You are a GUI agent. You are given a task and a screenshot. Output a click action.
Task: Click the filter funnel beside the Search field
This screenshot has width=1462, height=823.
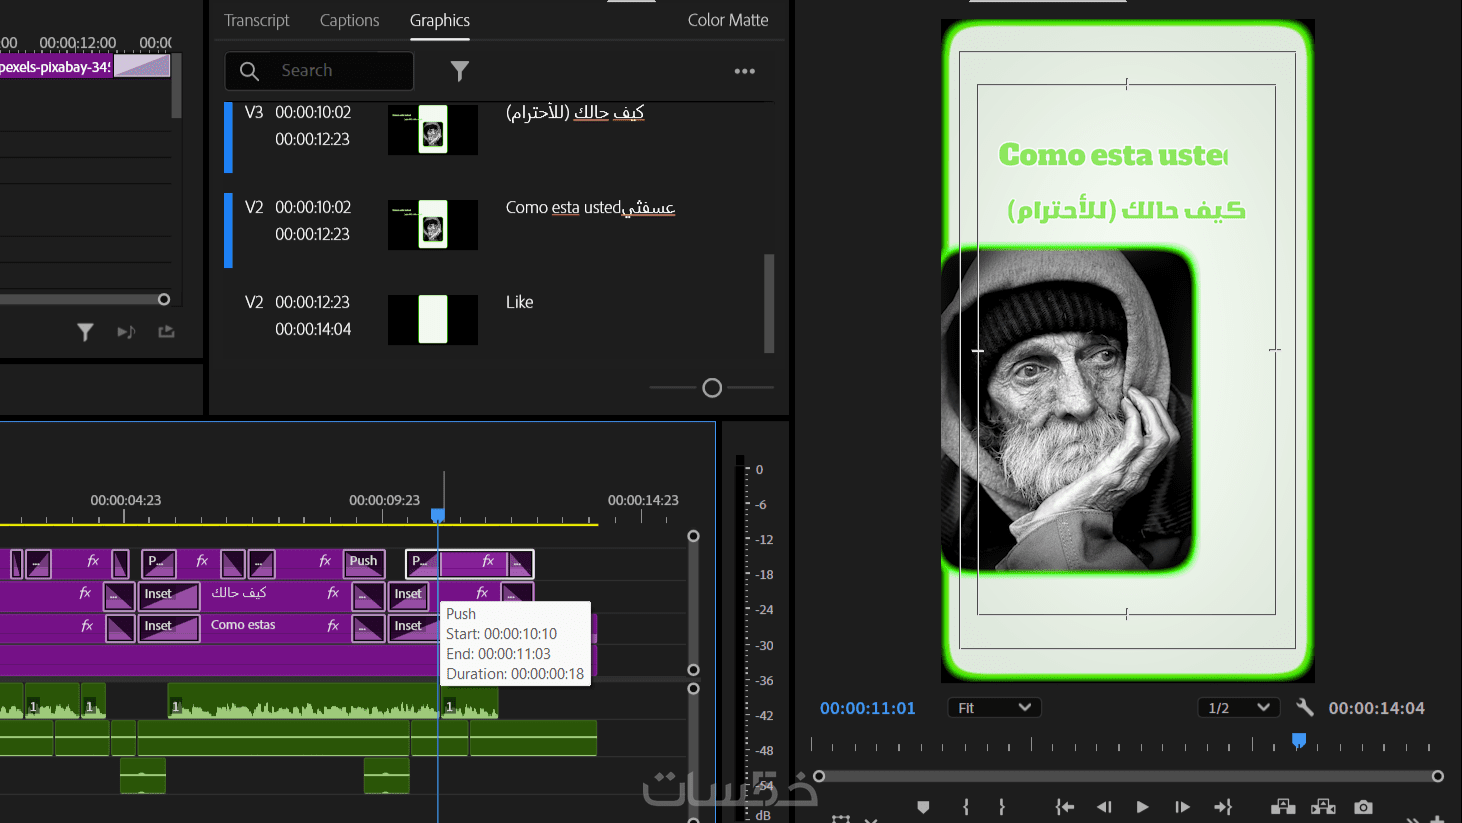[459, 71]
